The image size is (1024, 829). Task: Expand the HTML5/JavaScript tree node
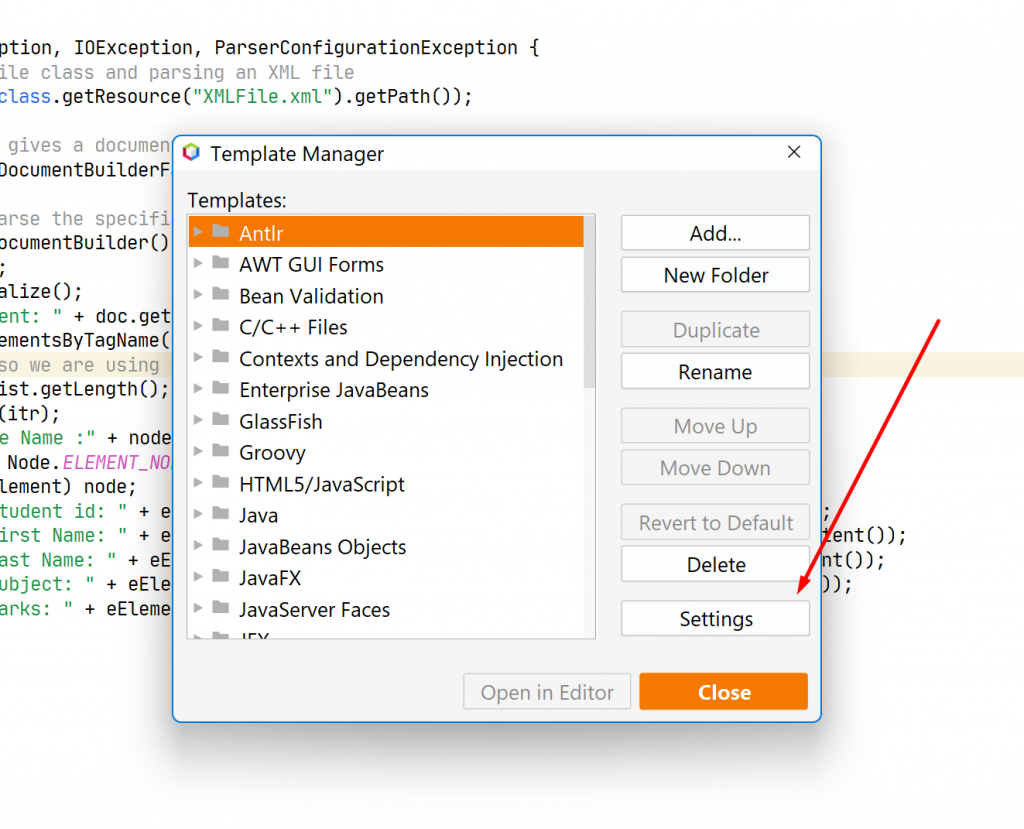[198, 484]
